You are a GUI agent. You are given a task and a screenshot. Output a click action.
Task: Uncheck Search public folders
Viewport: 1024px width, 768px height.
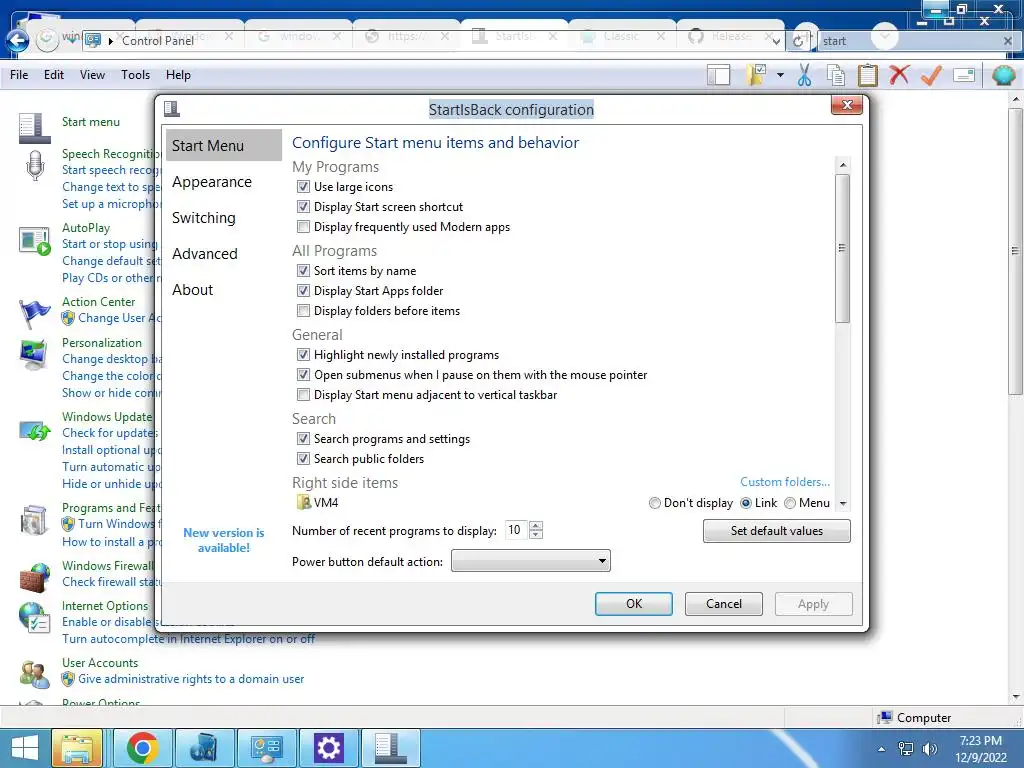point(303,459)
